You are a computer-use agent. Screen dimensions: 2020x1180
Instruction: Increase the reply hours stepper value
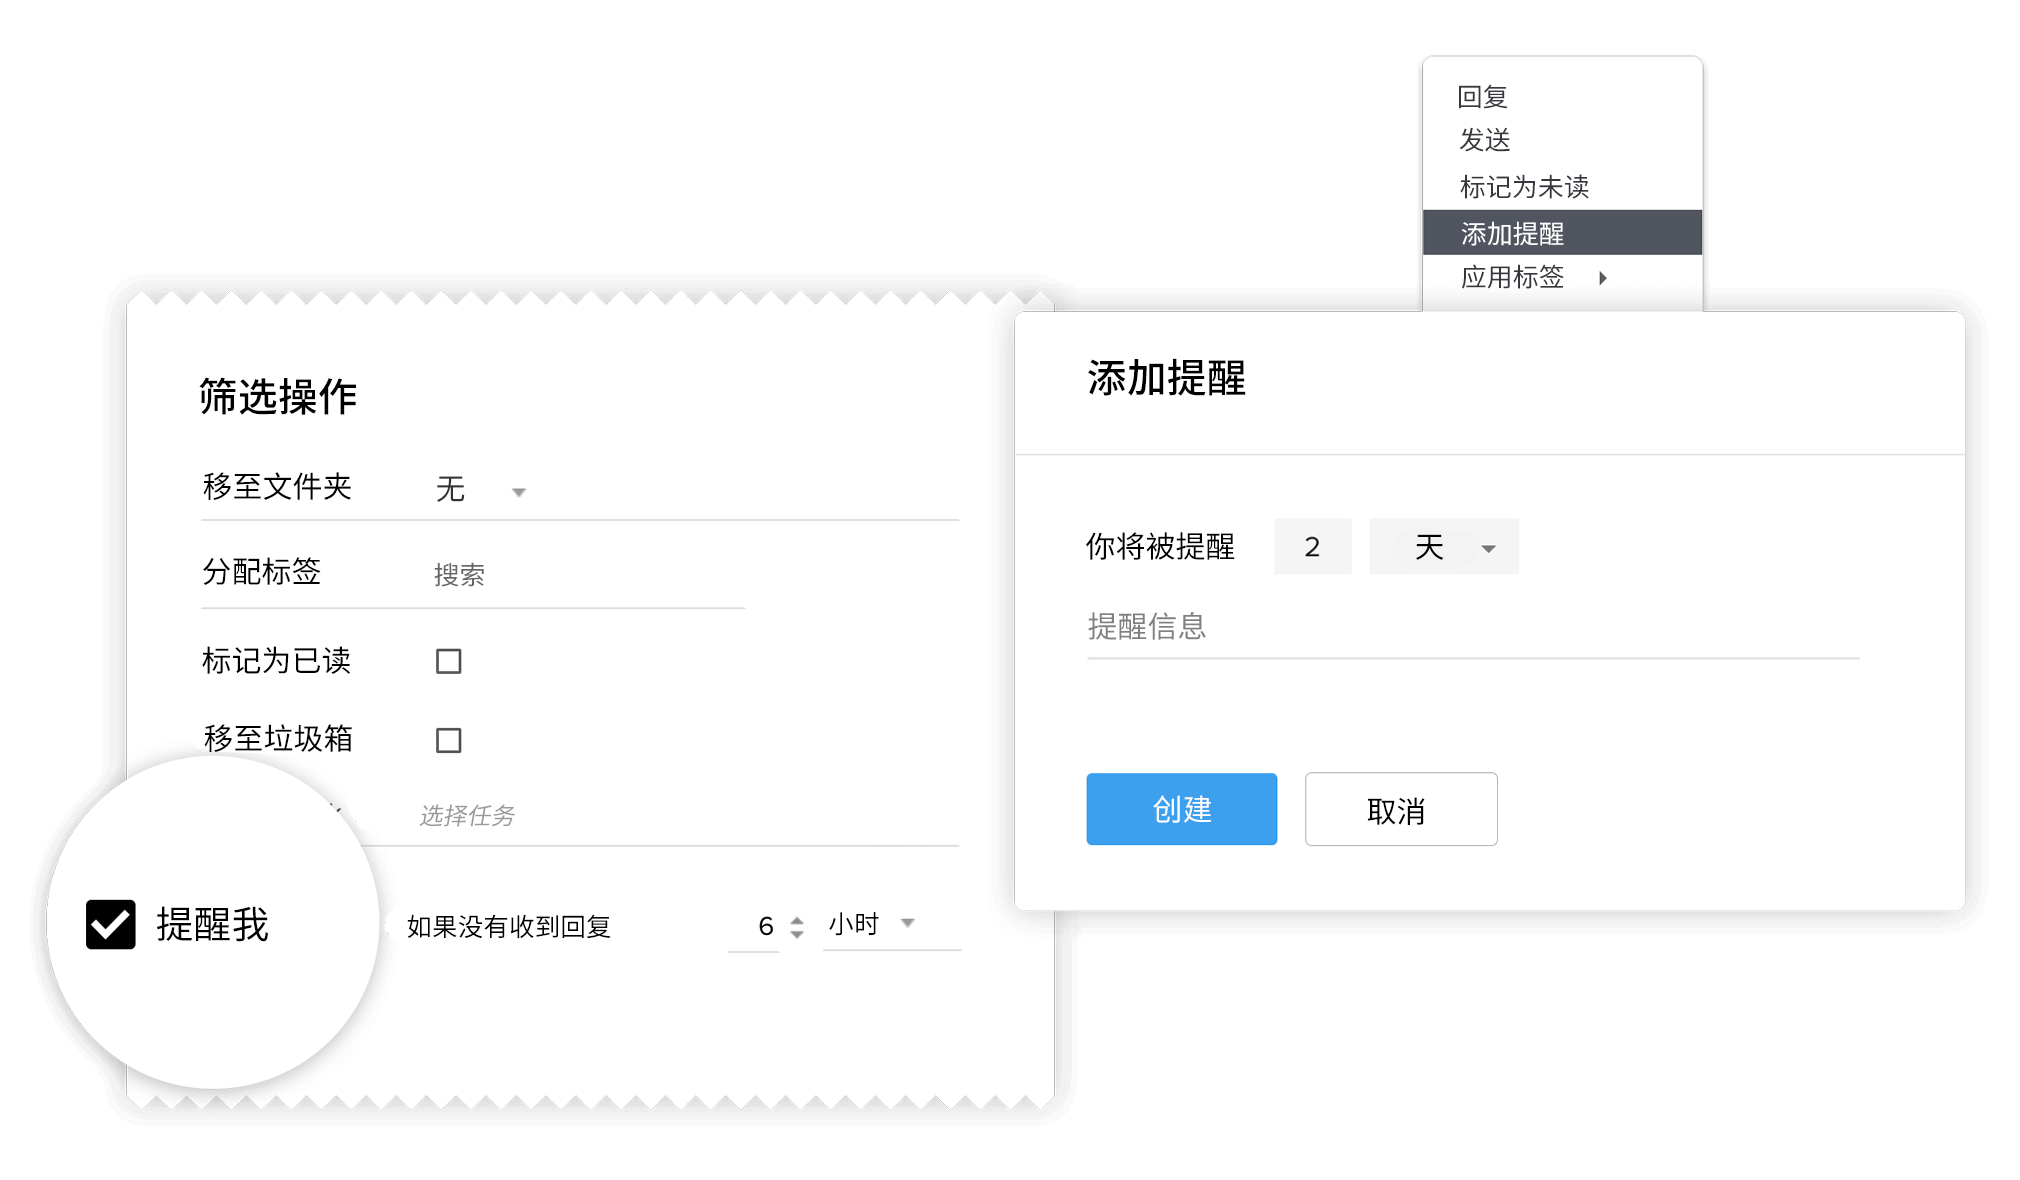[x=797, y=919]
